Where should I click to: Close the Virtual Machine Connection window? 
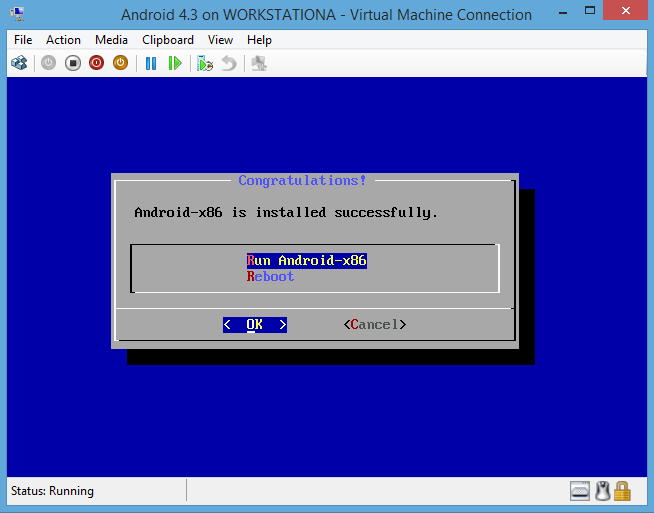pos(625,10)
